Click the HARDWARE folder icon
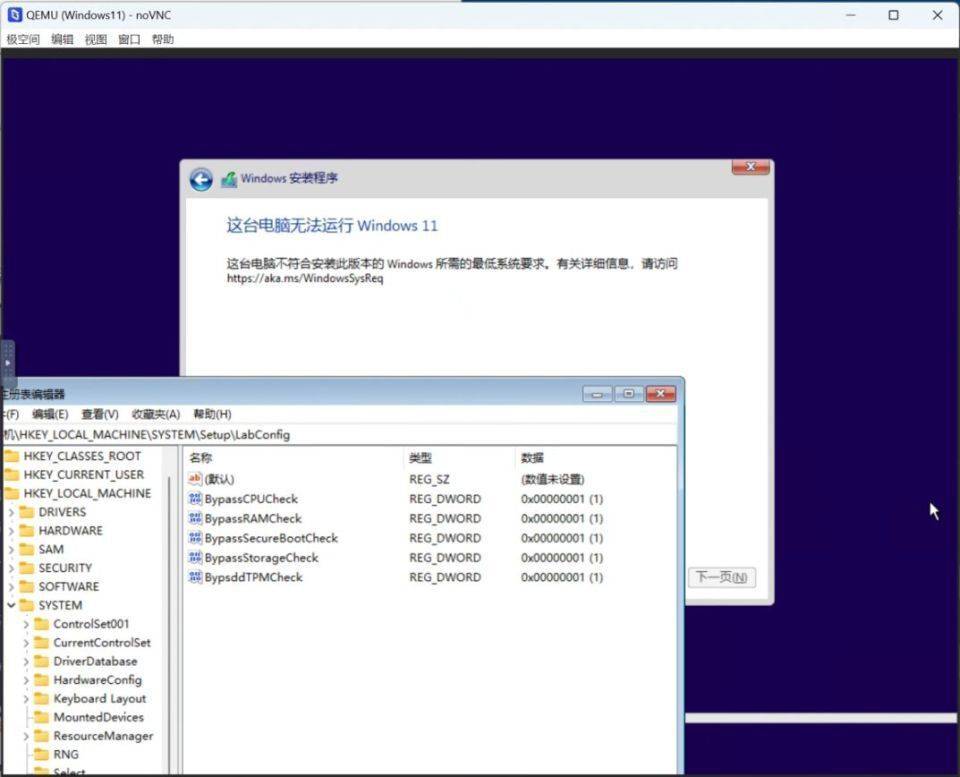The image size is (960, 777). [27, 530]
